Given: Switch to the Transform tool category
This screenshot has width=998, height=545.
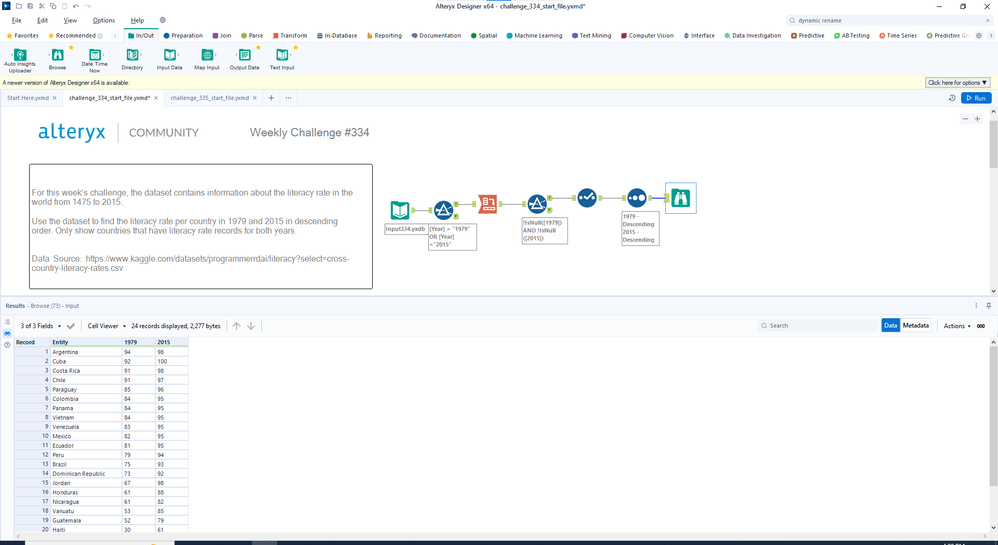Looking at the screenshot, I should tap(290, 36).
